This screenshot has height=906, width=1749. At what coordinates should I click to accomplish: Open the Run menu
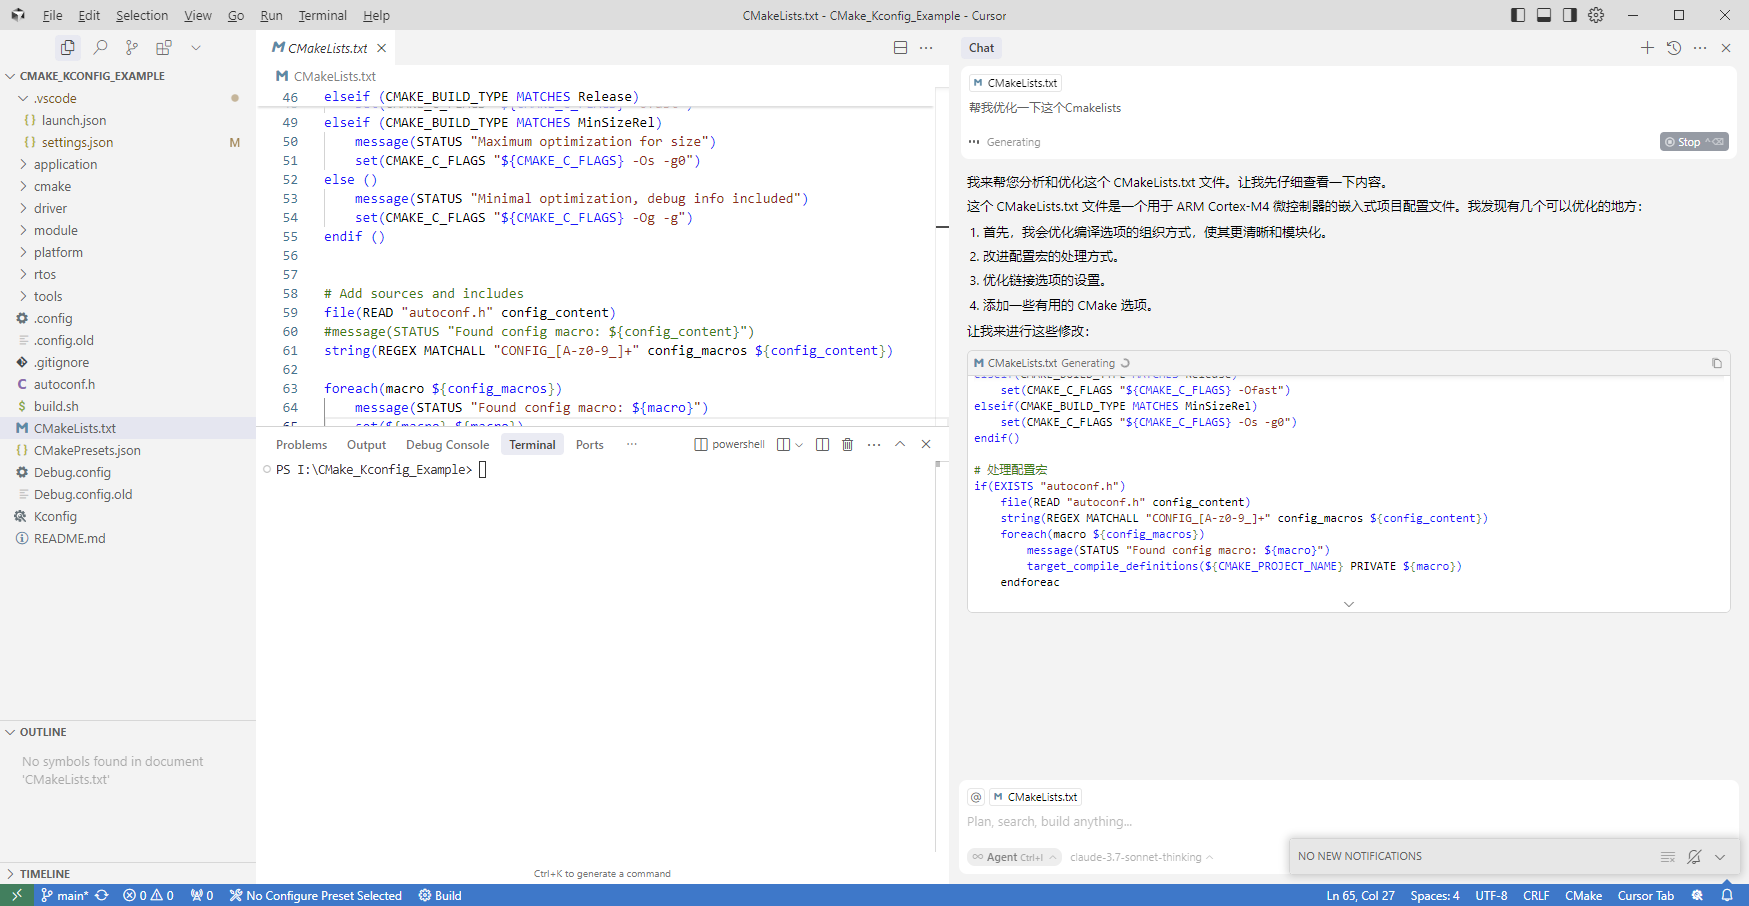coord(271,15)
